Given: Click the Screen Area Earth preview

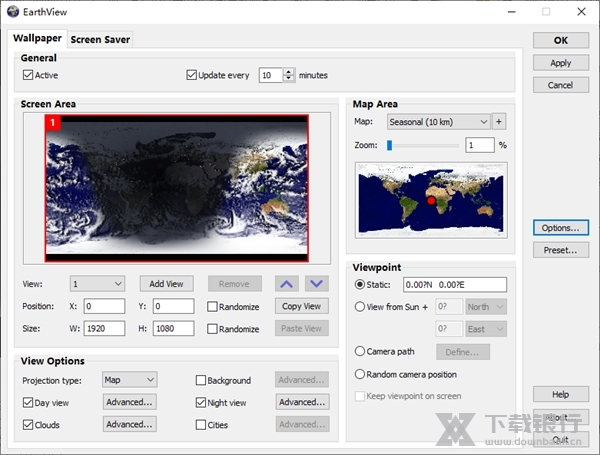Looking at the screenshot, I should [177, 188].
